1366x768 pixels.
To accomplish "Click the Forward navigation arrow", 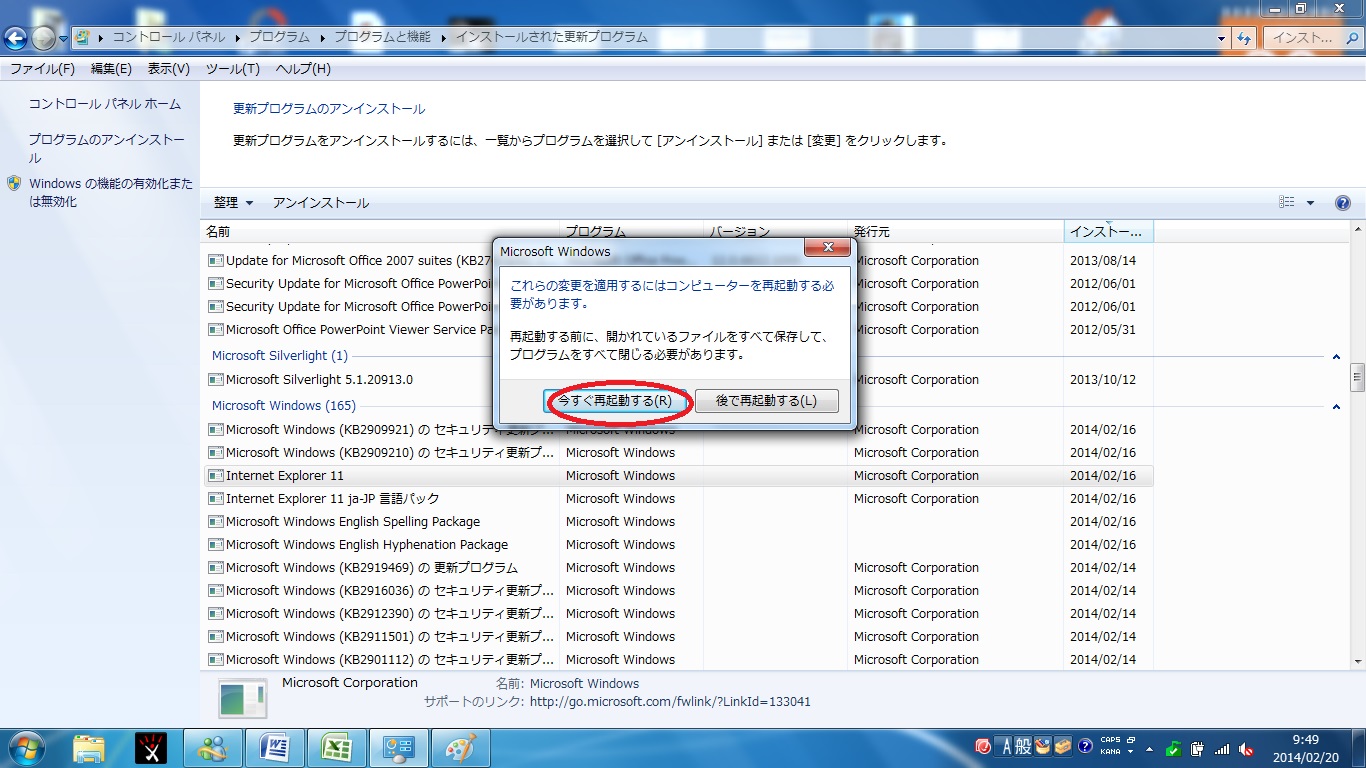I will point(43,38).
